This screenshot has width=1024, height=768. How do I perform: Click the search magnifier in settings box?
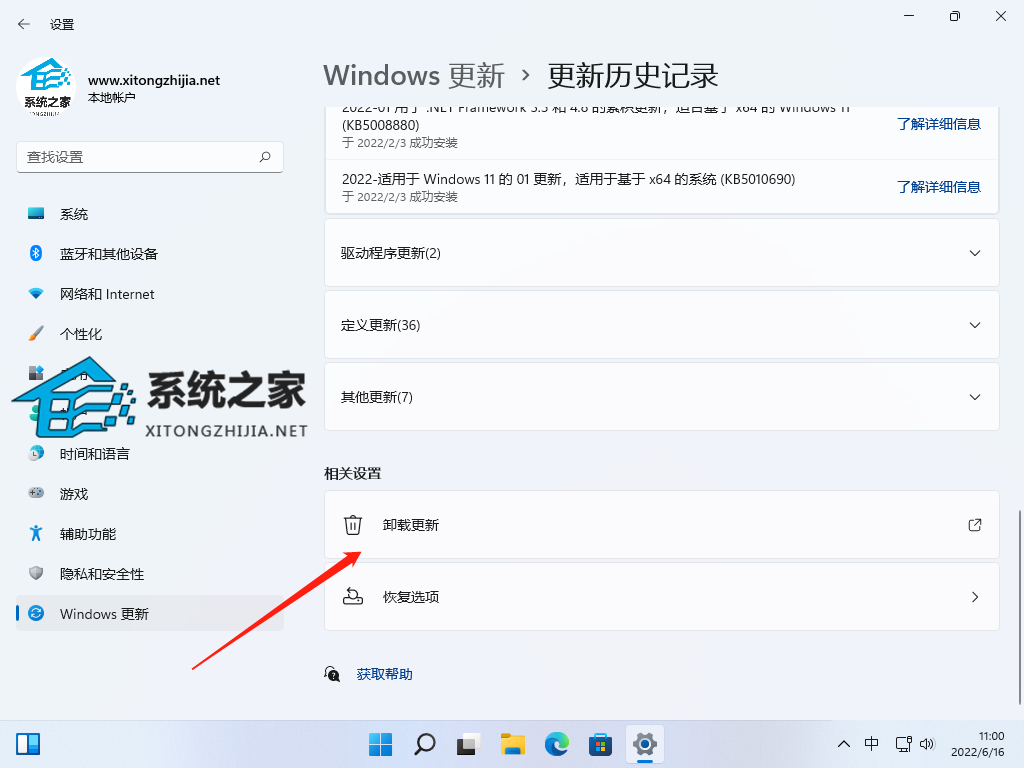265,157
